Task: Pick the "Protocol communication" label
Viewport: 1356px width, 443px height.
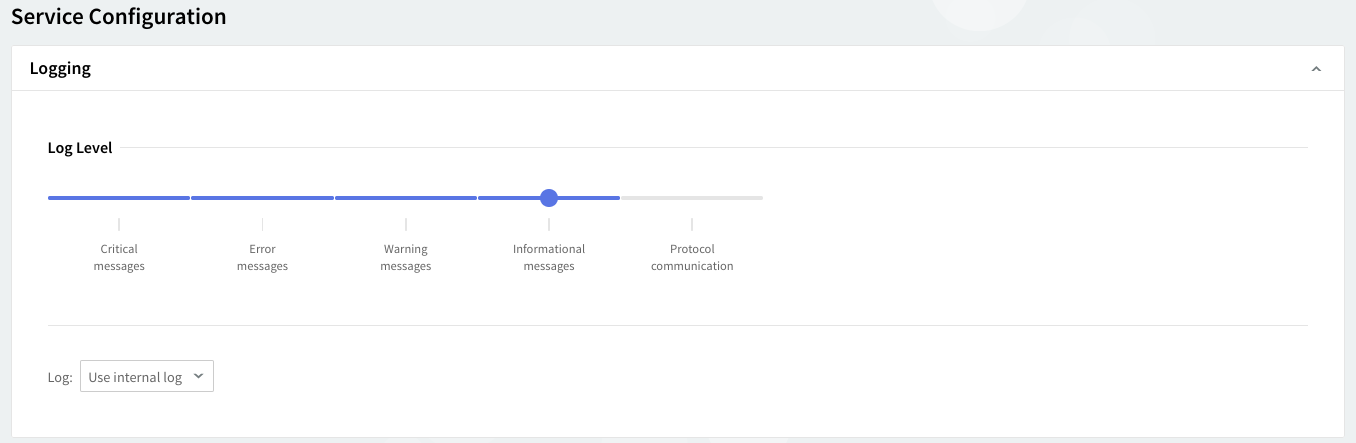Action: [692, 258]
